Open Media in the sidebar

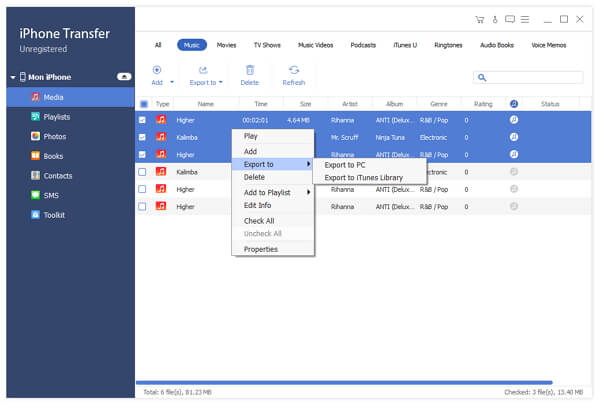[x=70, y=97]
